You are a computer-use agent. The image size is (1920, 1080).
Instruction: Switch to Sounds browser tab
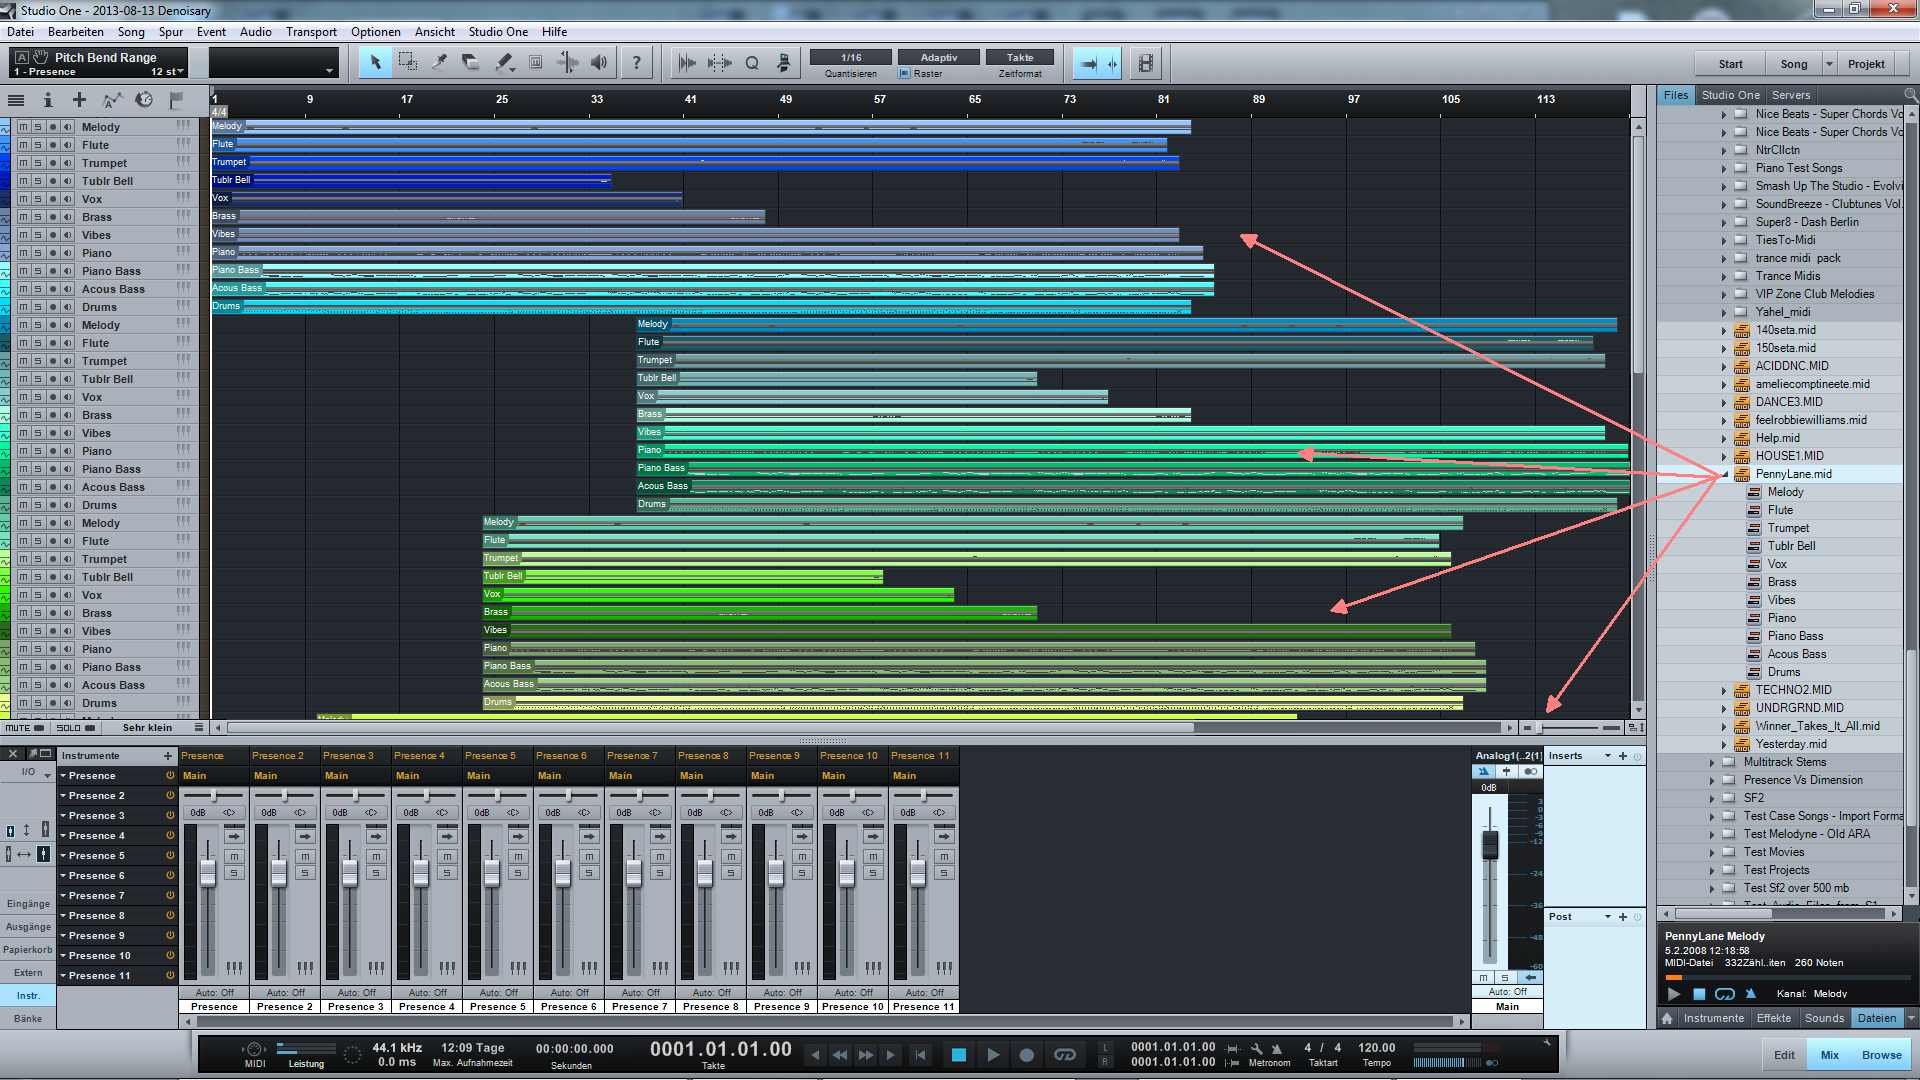(1824, 1018)
